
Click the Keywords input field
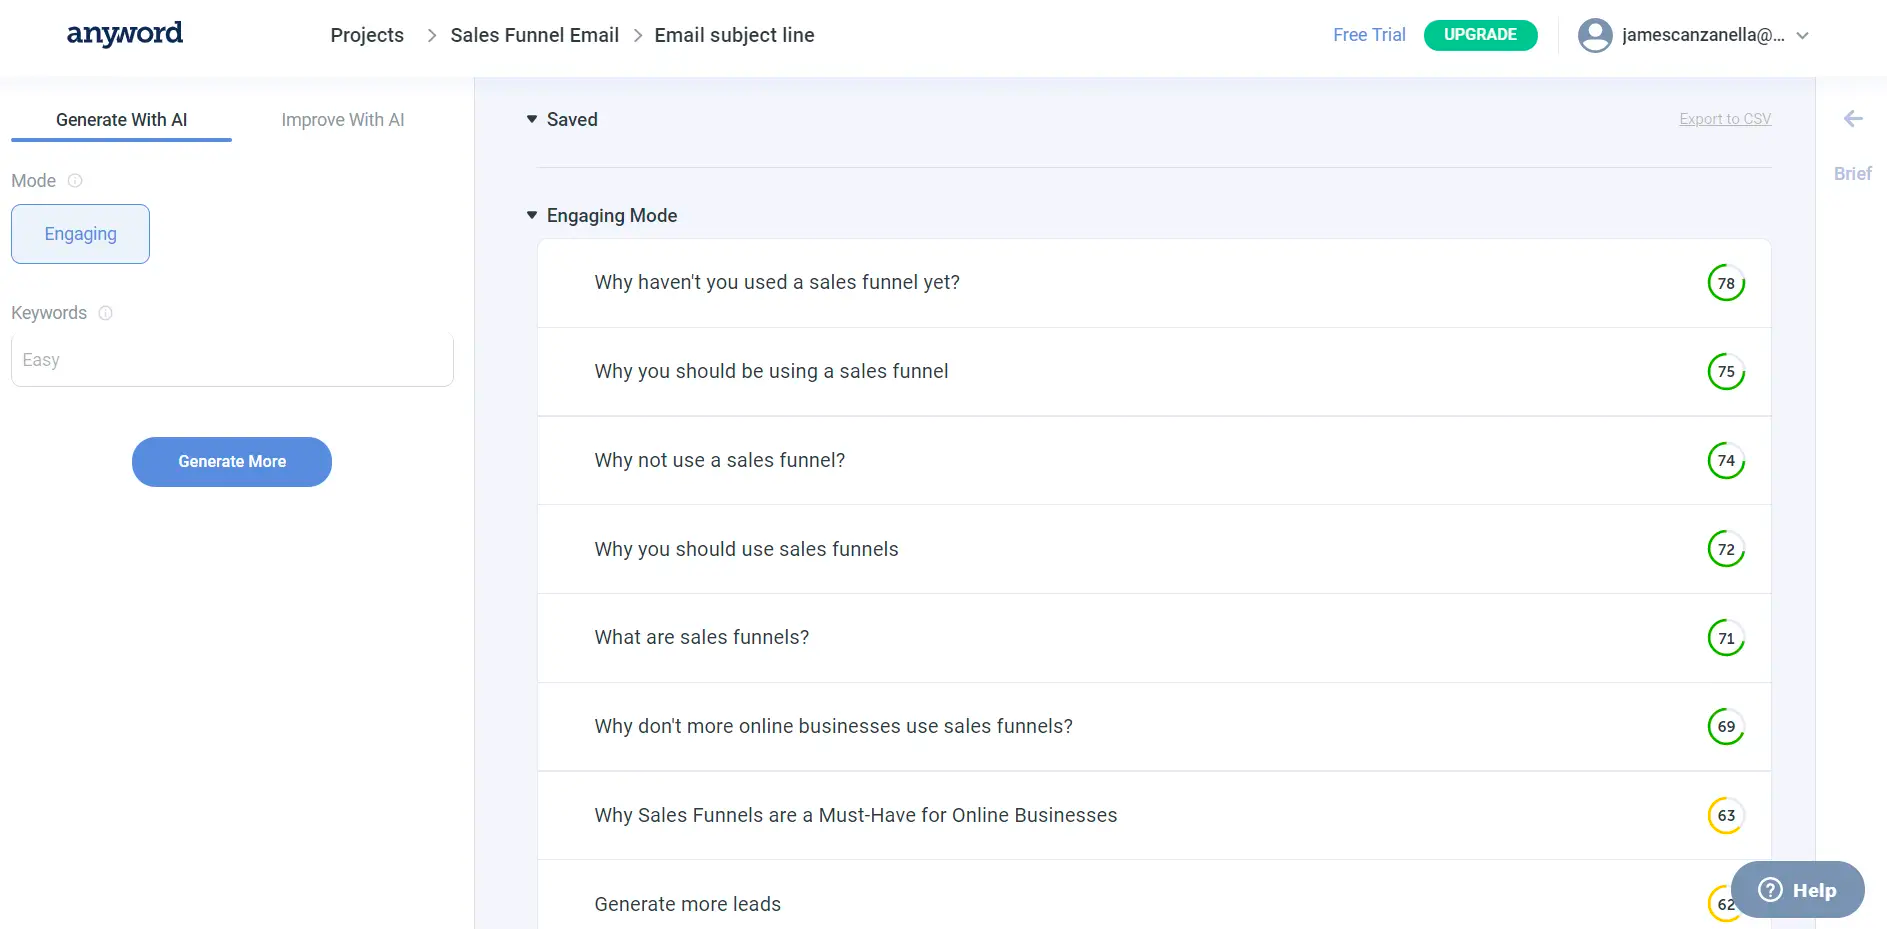pyautogui.click(x=232, y=360)
